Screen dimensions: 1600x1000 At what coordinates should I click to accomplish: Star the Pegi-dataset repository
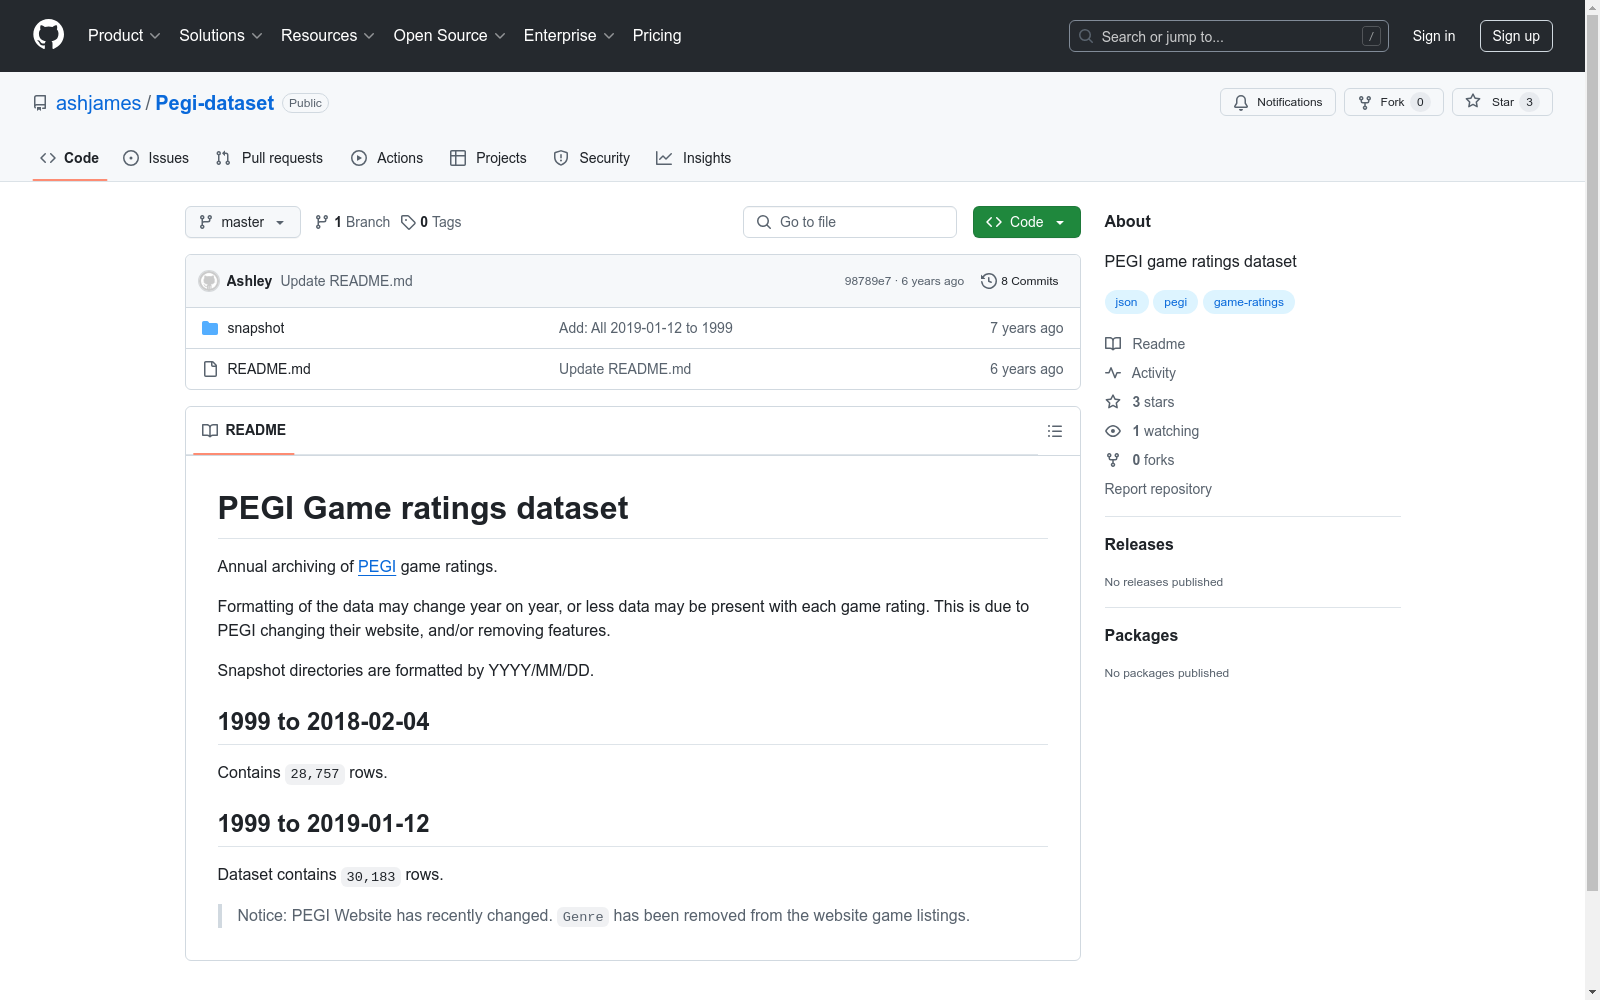click(x=1502, y=102)
